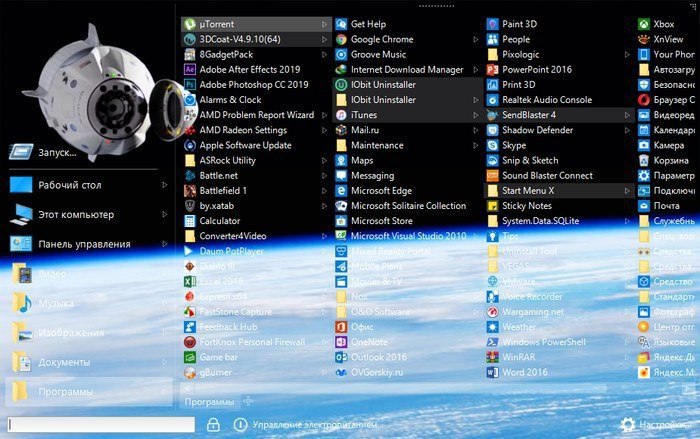Image resolution: width=700 pixels, height=439 pixels.
Task: Click the Xbox icon
Action: tap(644, 24)
